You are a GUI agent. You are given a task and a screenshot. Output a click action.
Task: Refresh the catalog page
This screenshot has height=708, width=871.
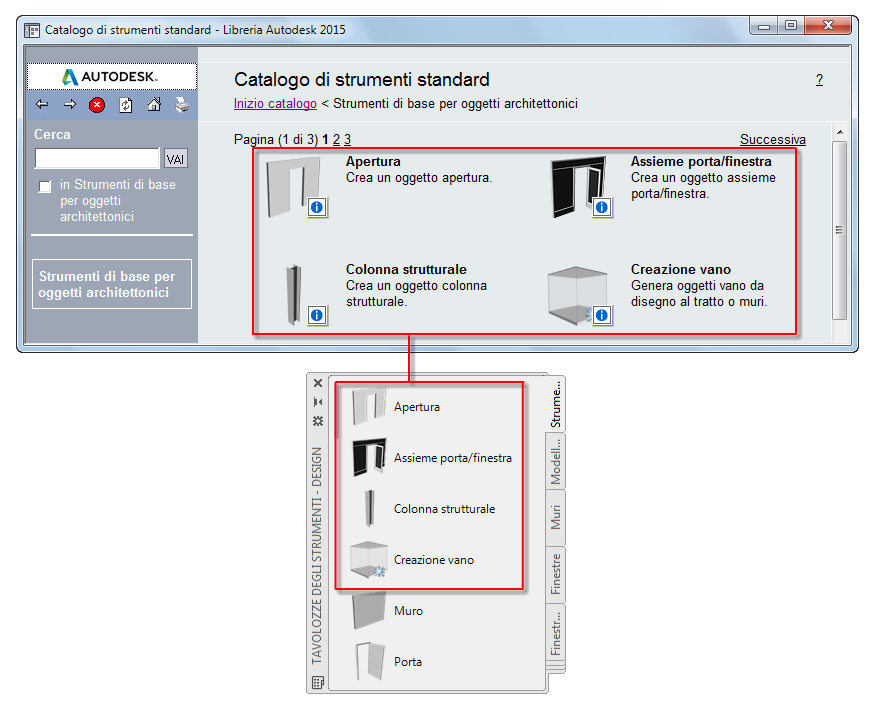pos(126,105)
